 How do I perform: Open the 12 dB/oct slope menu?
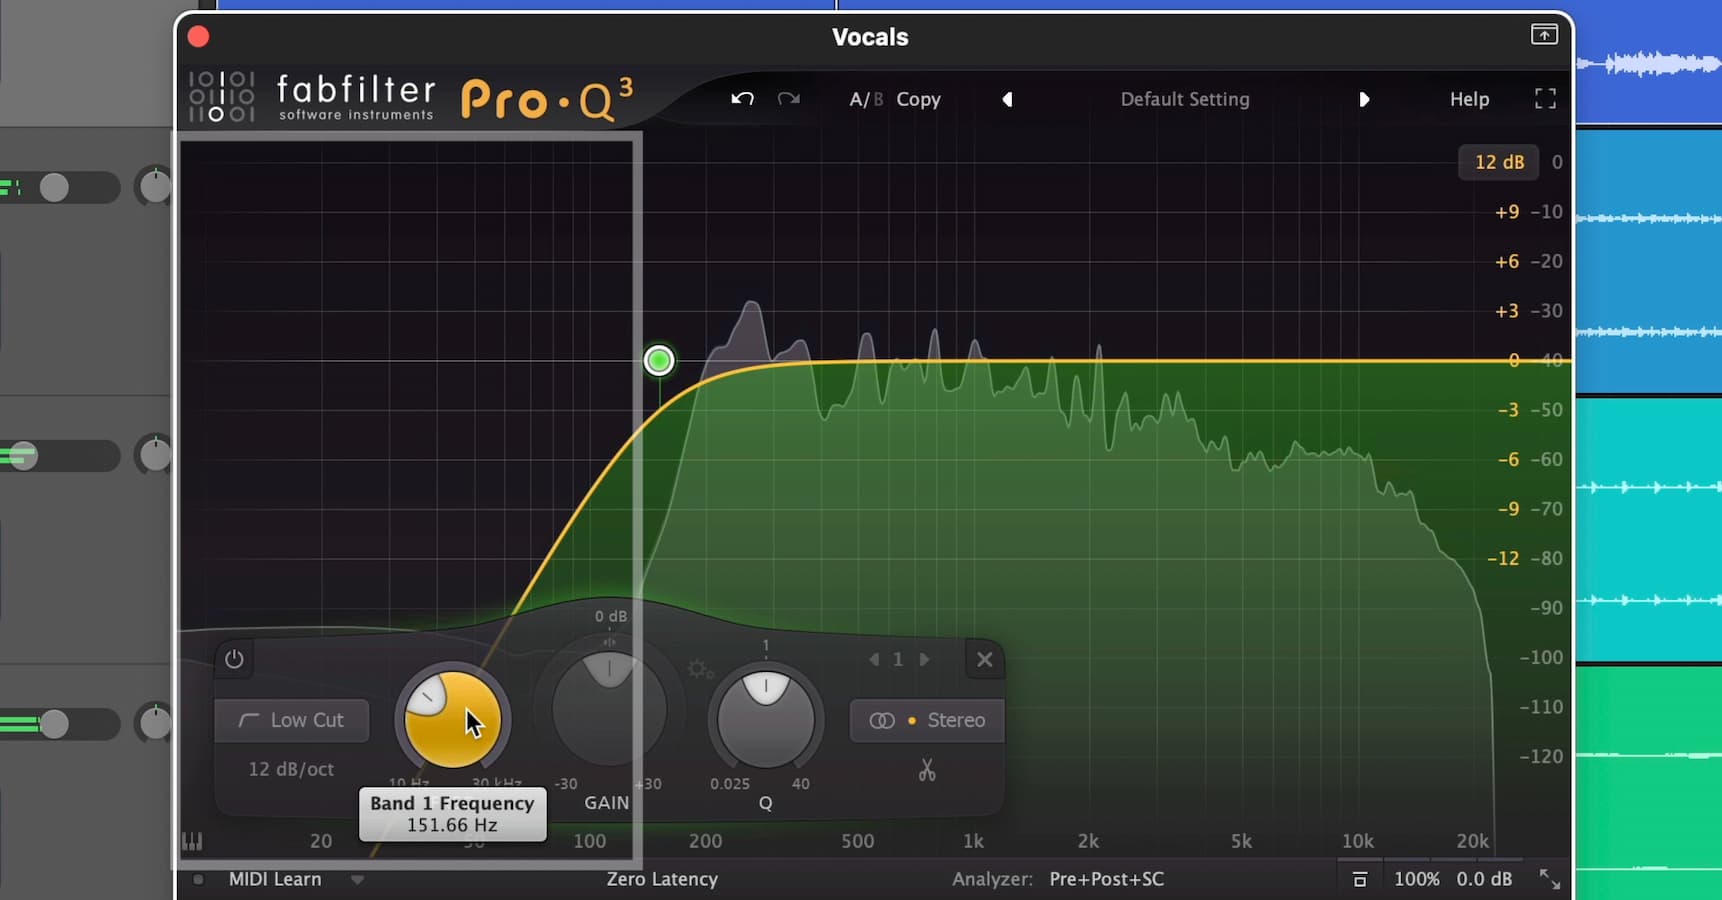point(291,769)
